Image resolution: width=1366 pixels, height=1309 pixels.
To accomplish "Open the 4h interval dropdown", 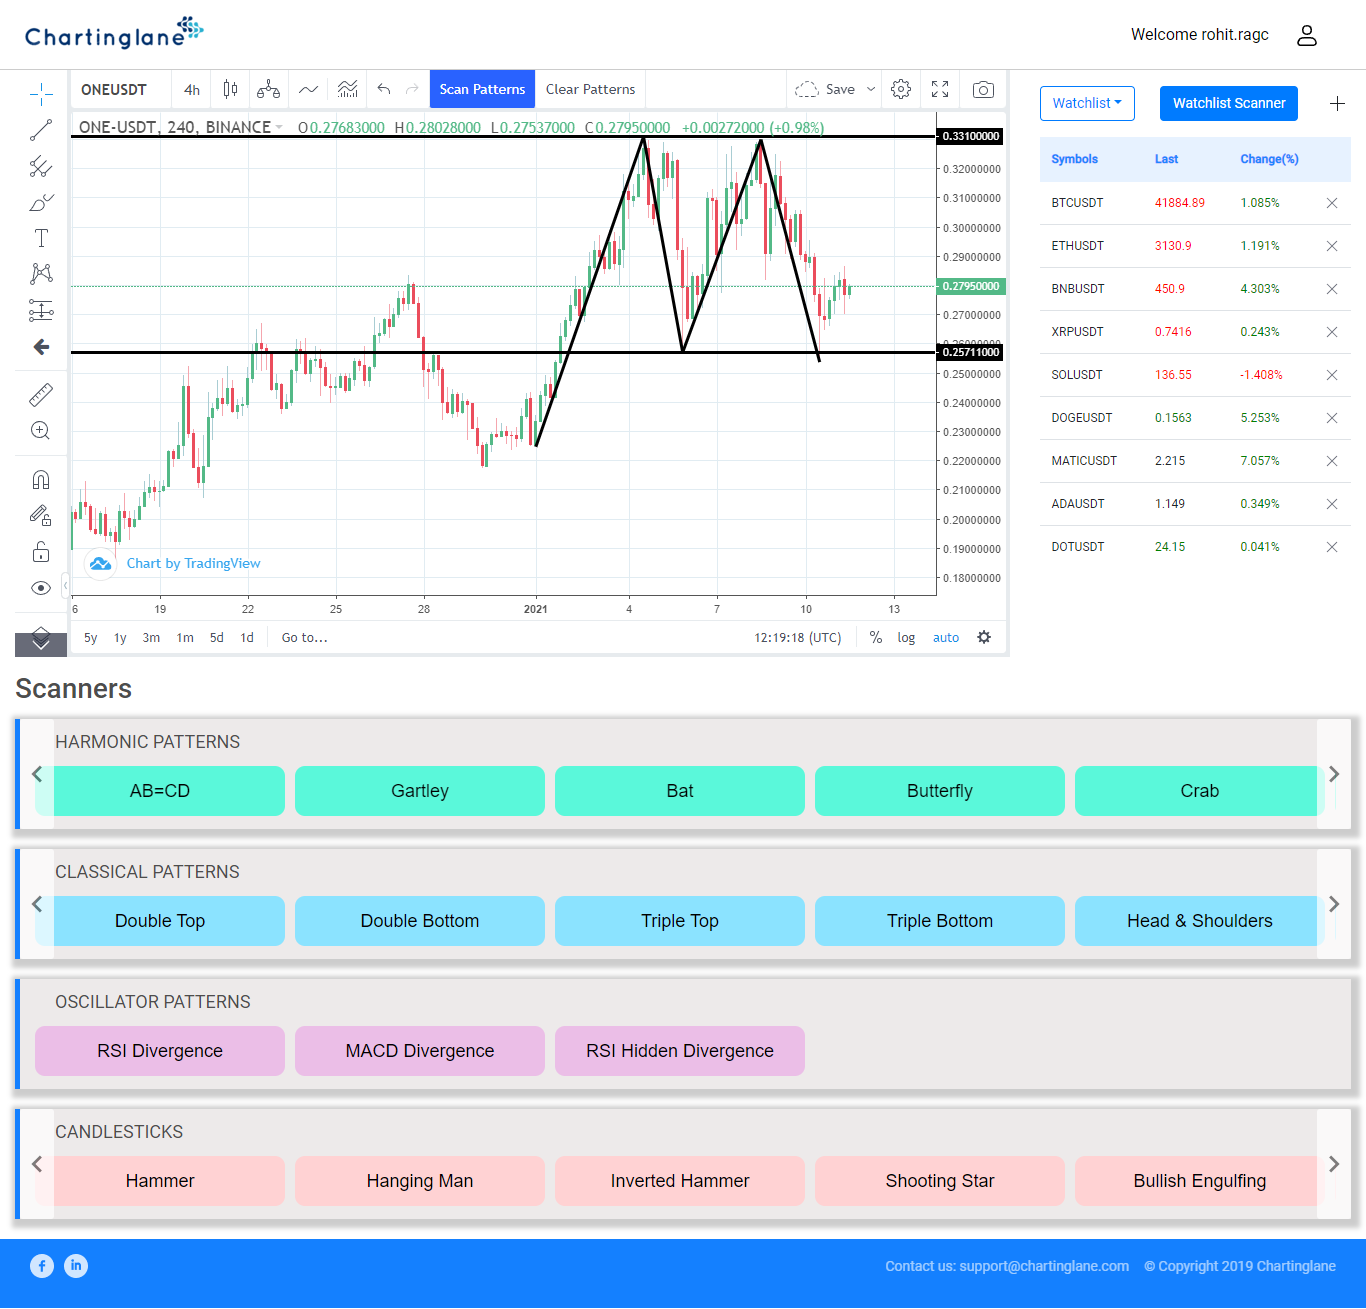I will click(x=192, y=89).
